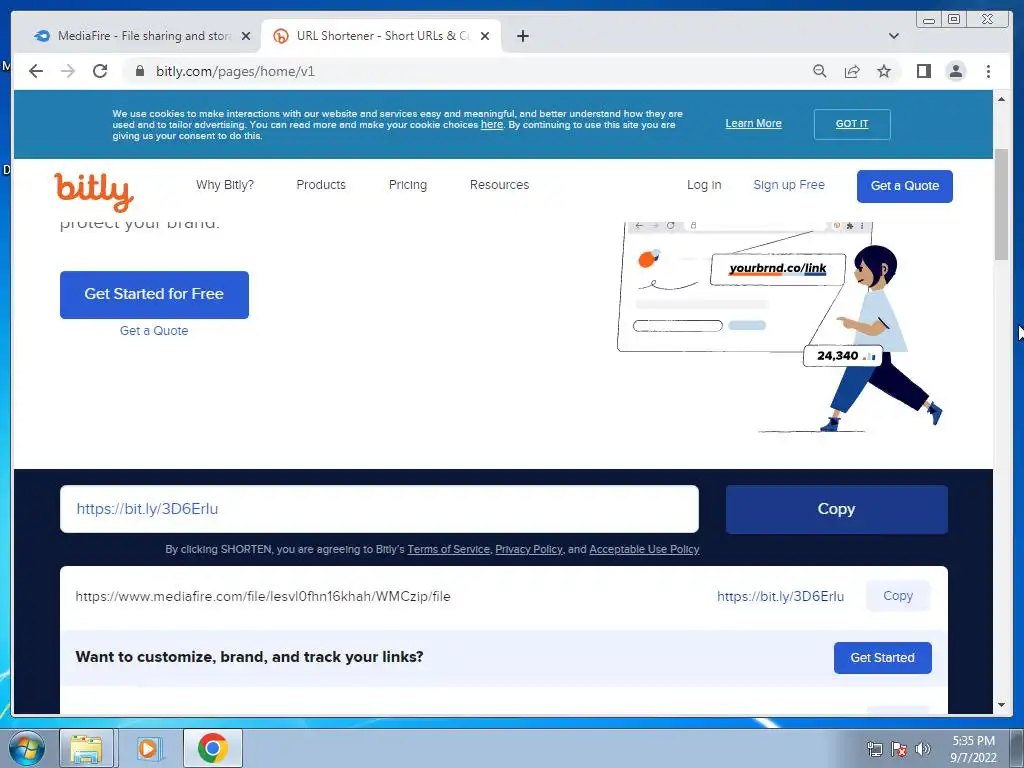
Task: Accept cookies with GOT IT
Action: [852, 124]
